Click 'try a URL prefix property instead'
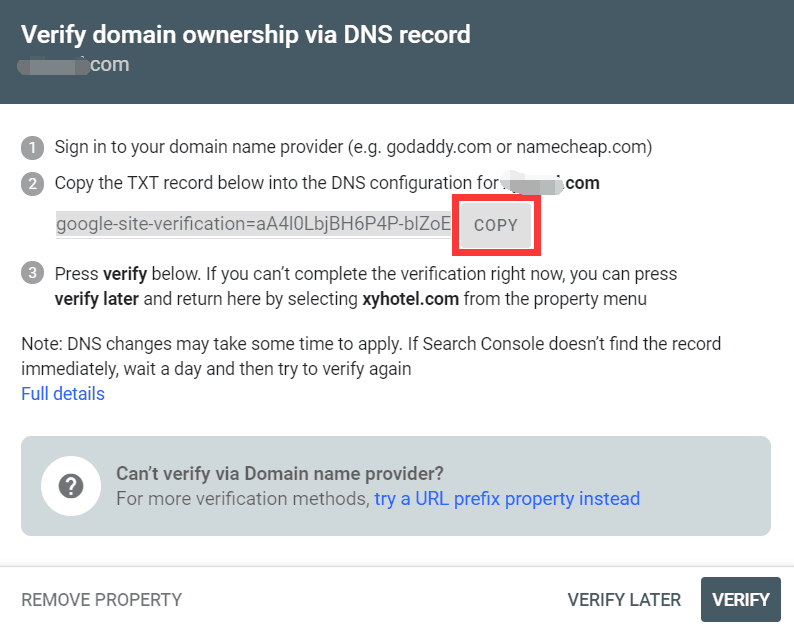This screenshot has width=794, height=628. pyautogui.click(x=507, y=498)
